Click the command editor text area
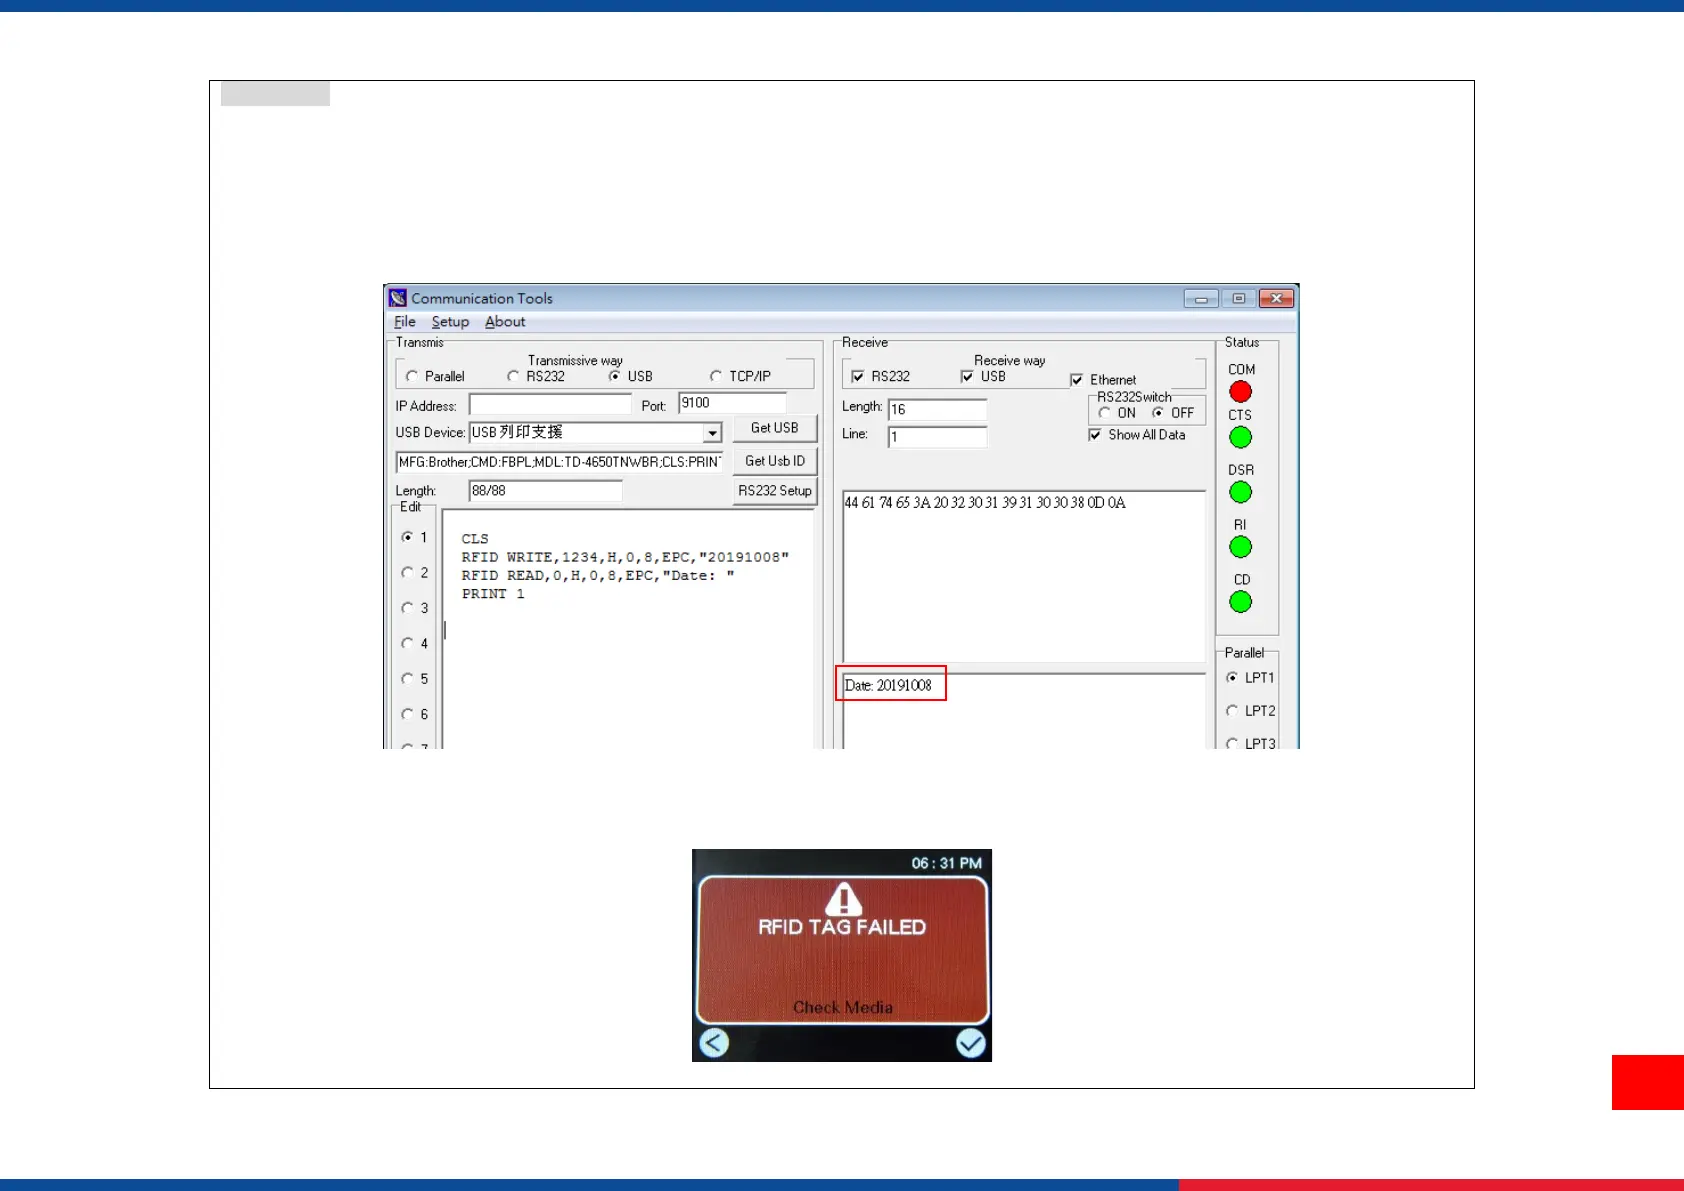This screenshot has height=1191, width=1684. pos(630,629)
